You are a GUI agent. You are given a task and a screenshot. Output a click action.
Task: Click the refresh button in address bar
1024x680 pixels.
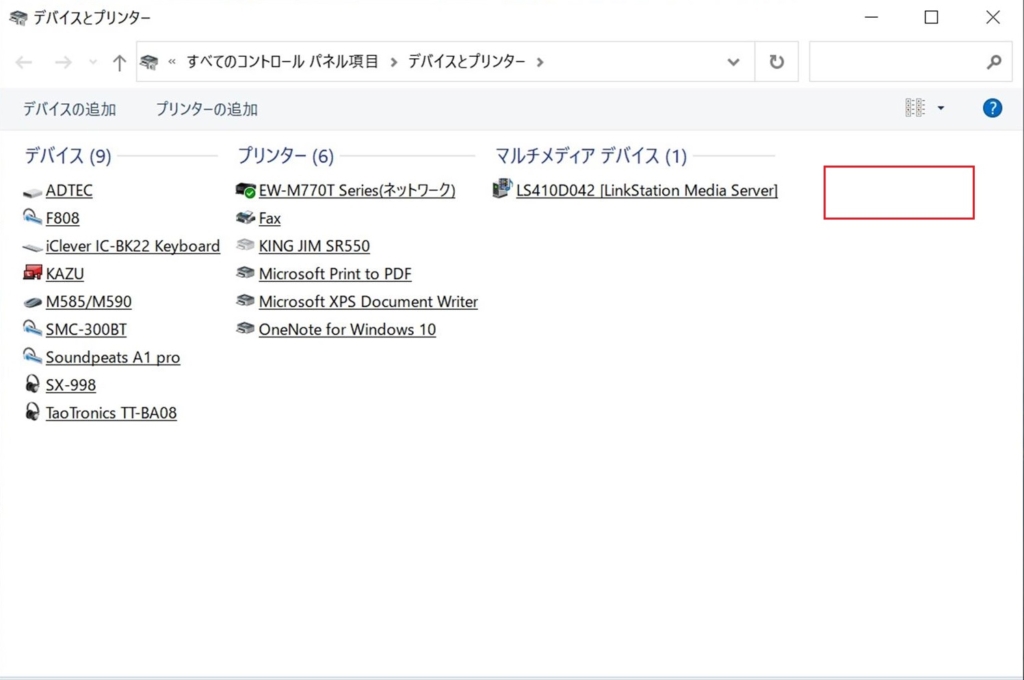point(776,62)
